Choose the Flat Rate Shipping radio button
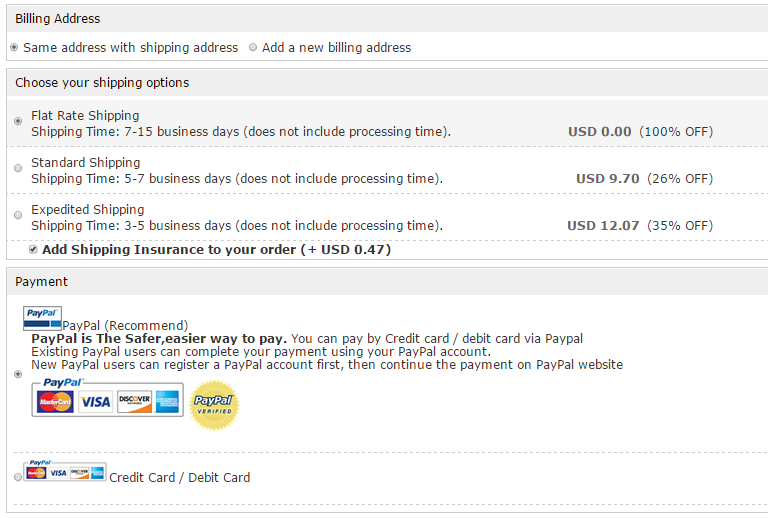Screen dimensions: 768x518 coord(18,121)
